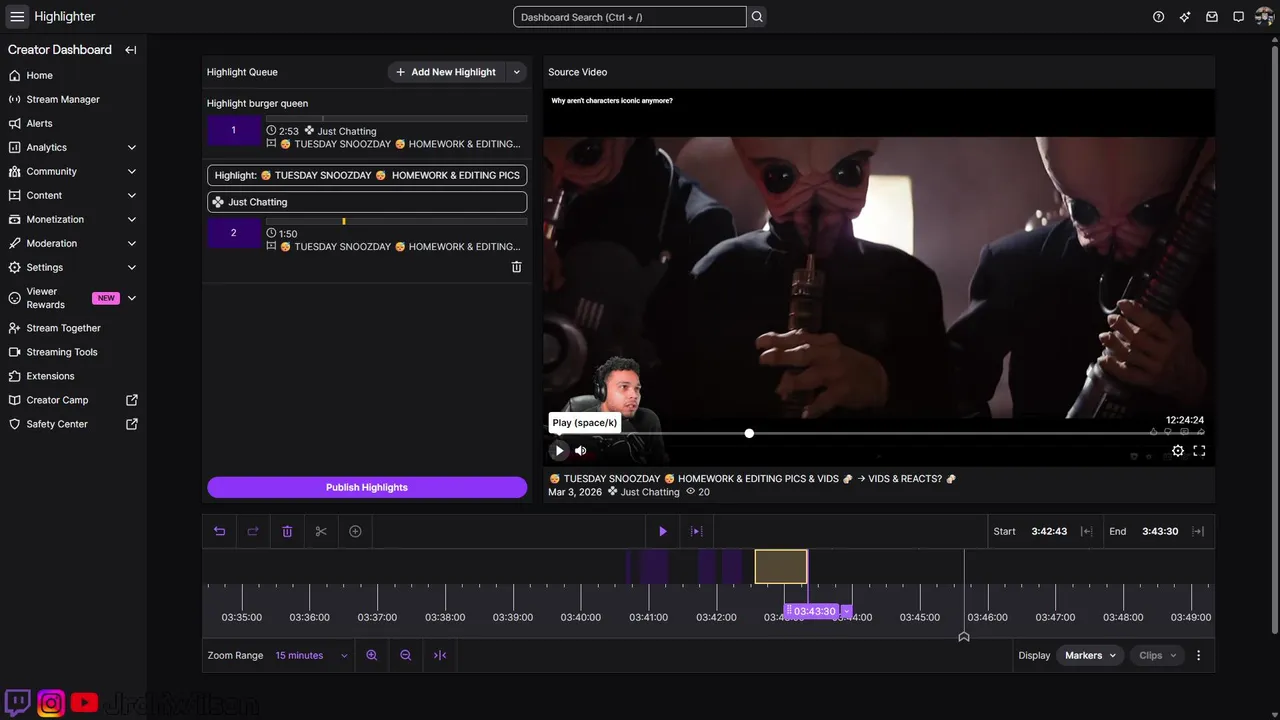Viewport: 1280px width, 720px height.
Task: Expand the Viewer Rewards sidebar section
Action: [x=132, y=298]
